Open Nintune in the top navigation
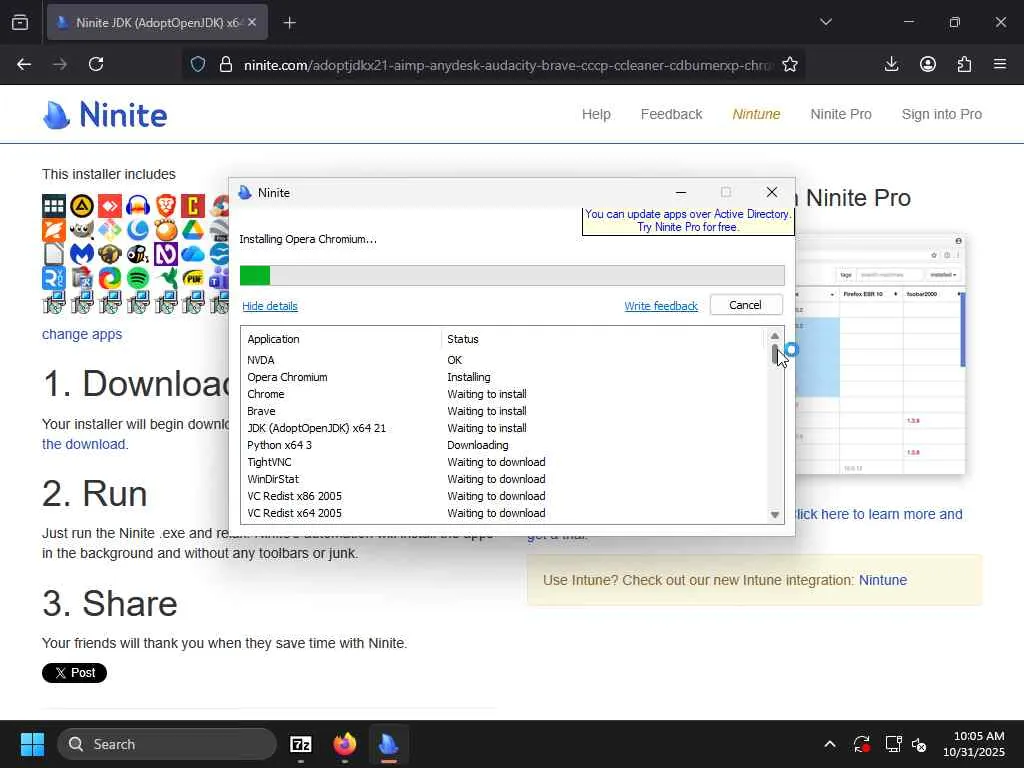The height and width of the screenshot is (768, 1024). coord(756,114)
